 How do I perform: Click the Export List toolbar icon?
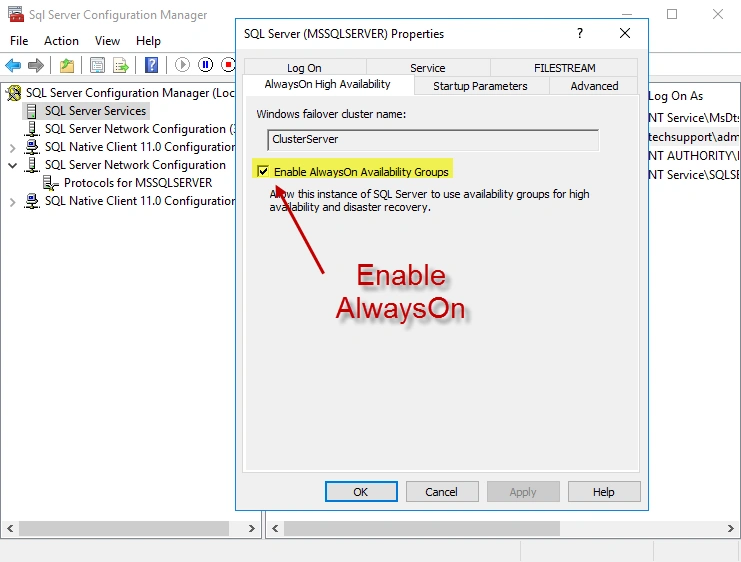click(x=121, y=65)
